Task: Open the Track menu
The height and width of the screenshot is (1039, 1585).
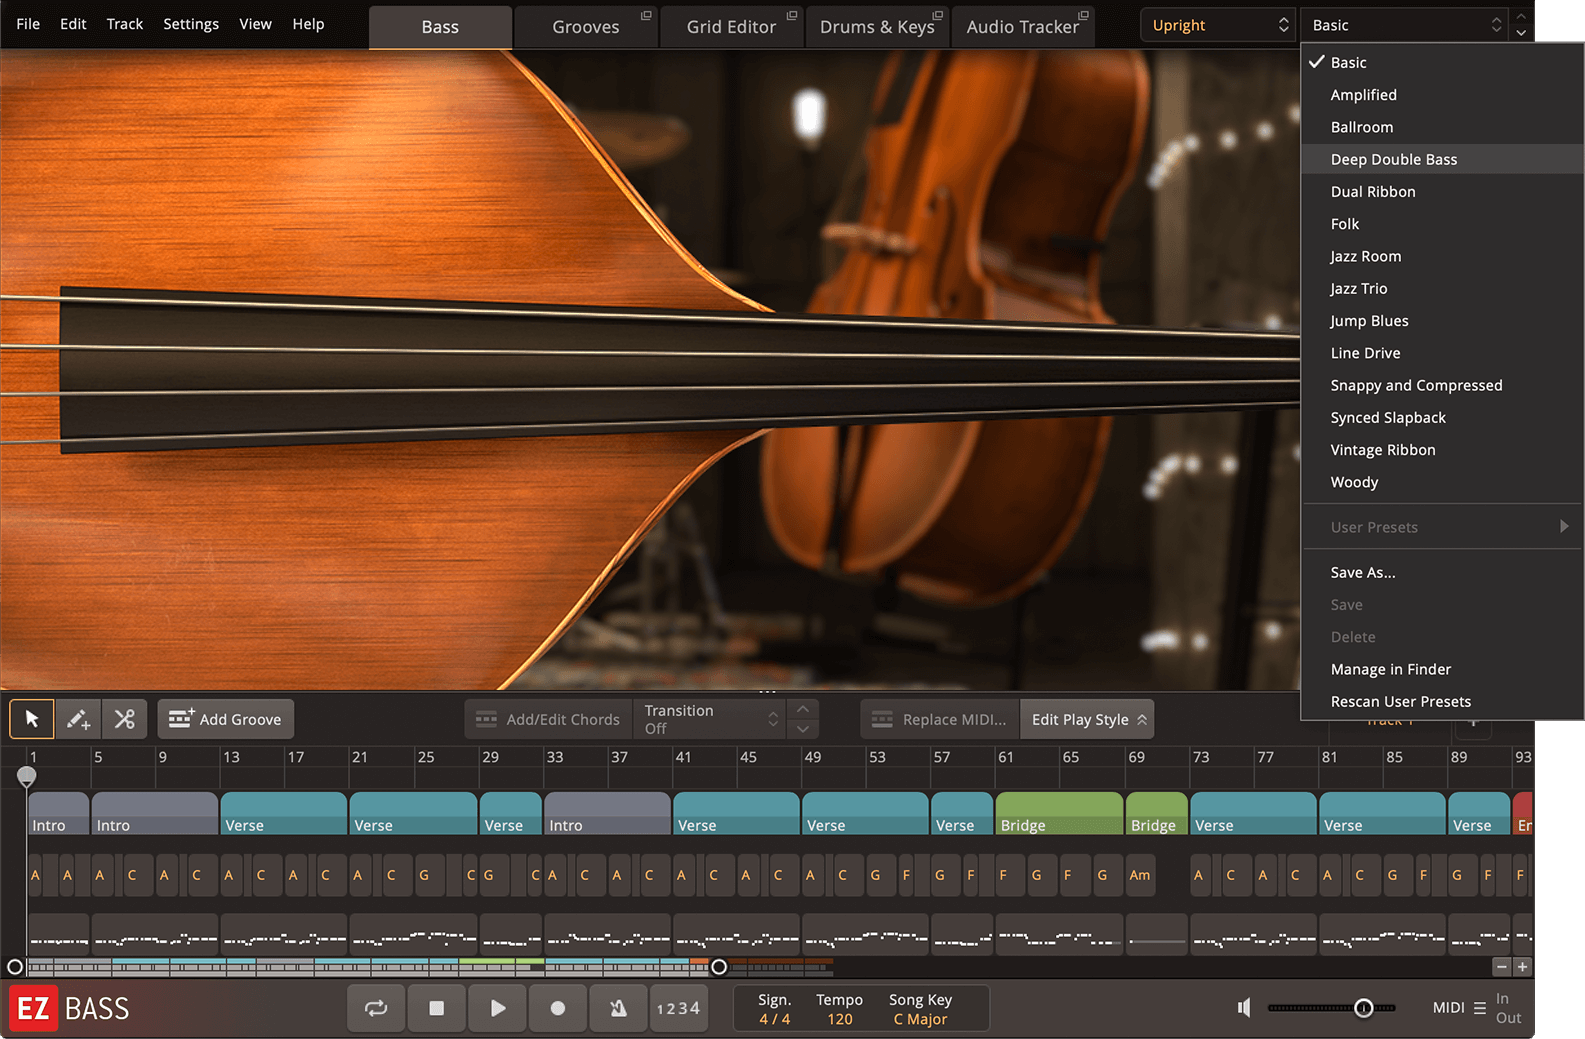Action: (125, 24)
